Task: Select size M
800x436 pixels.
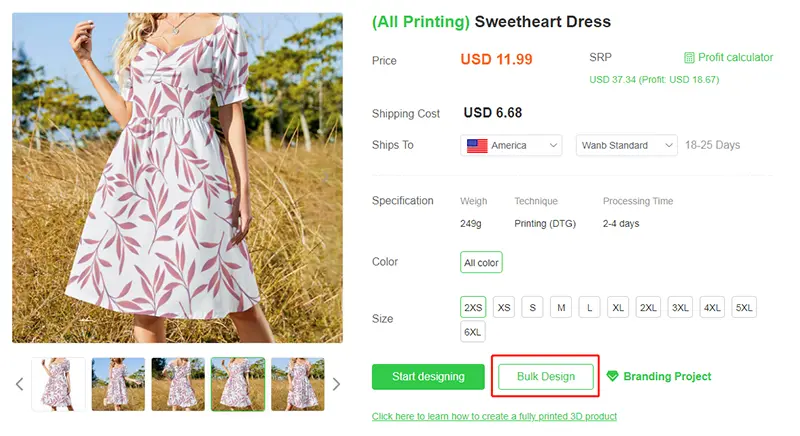Action: 561,307
